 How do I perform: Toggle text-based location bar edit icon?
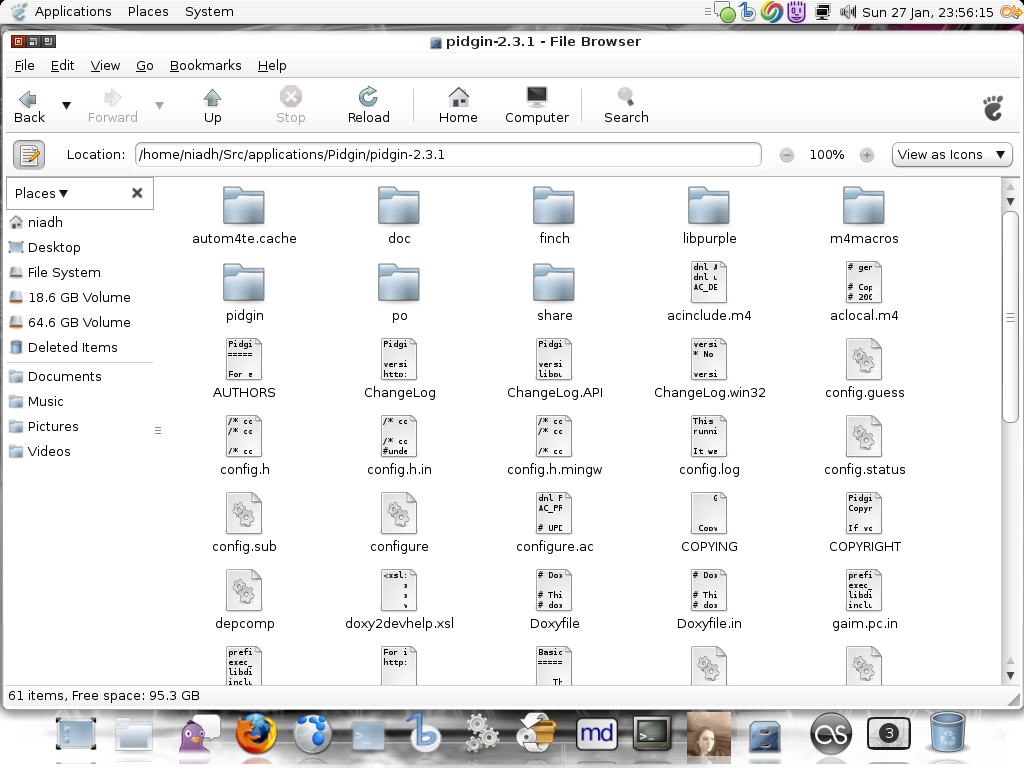click(x=29, y=155)
